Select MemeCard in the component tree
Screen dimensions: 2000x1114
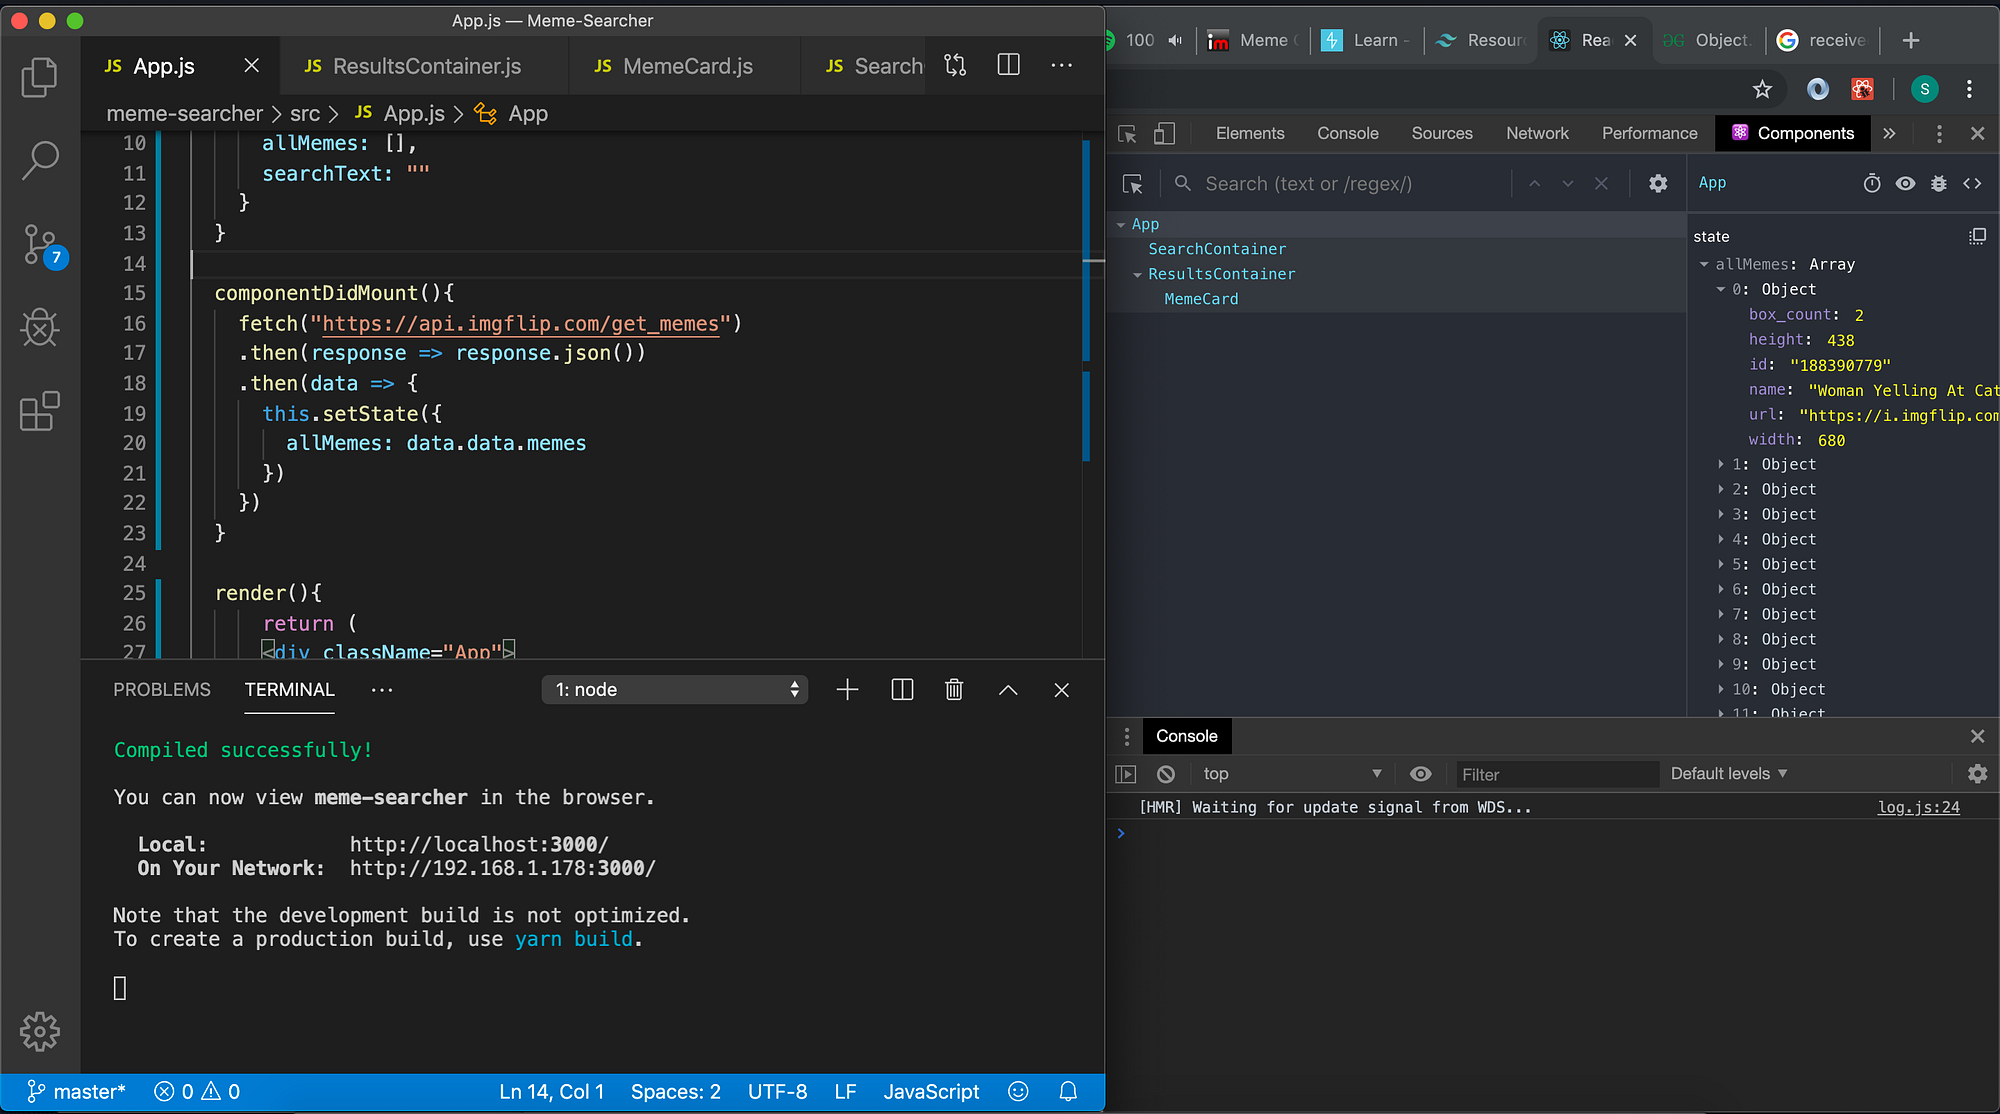(1201, 299)
